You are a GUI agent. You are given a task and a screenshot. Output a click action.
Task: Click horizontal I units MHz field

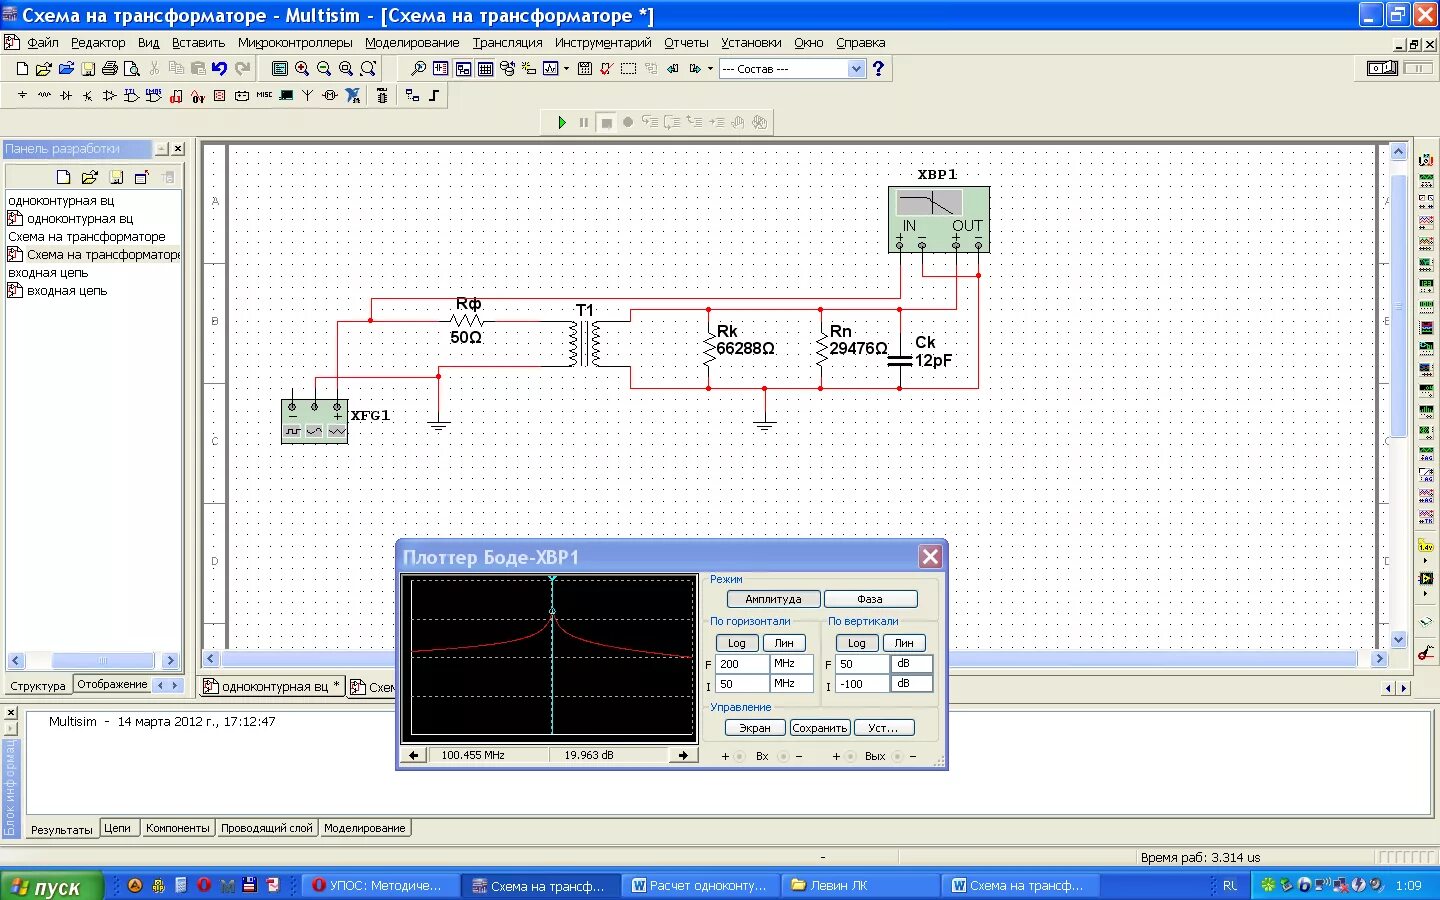pos(791,684)
